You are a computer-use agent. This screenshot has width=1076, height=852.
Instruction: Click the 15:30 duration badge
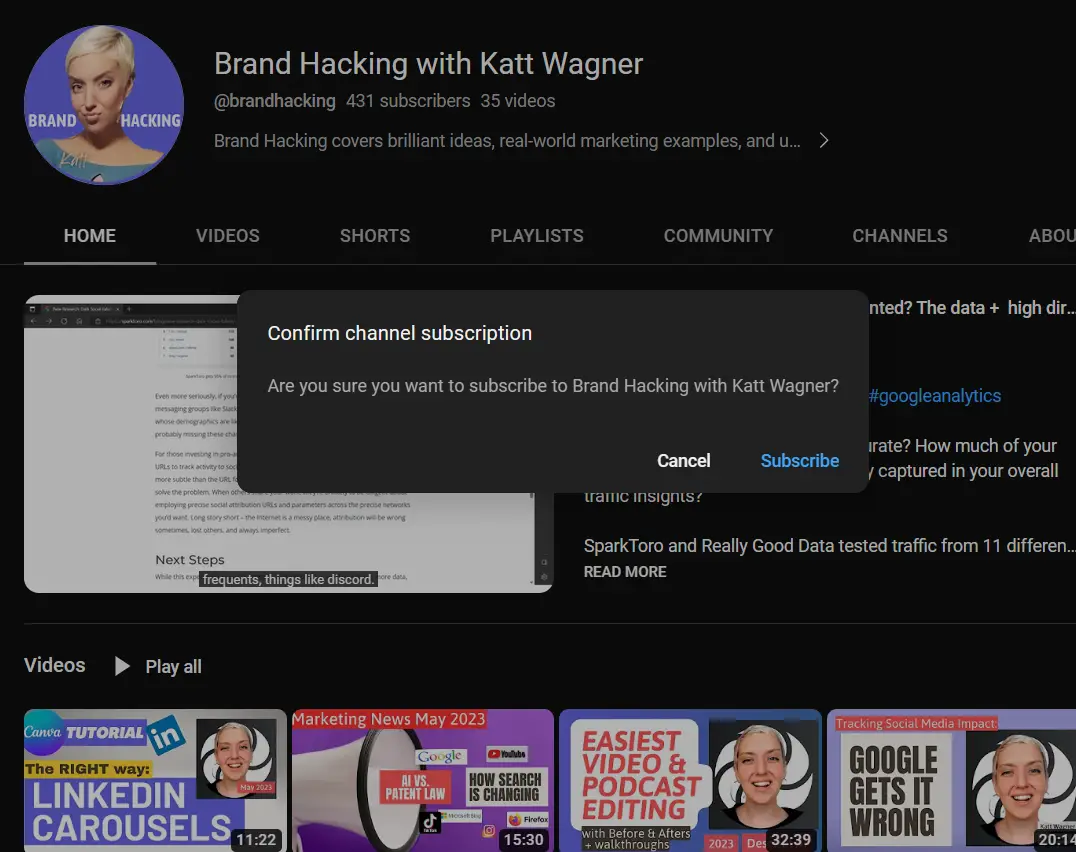pos(524,840)
